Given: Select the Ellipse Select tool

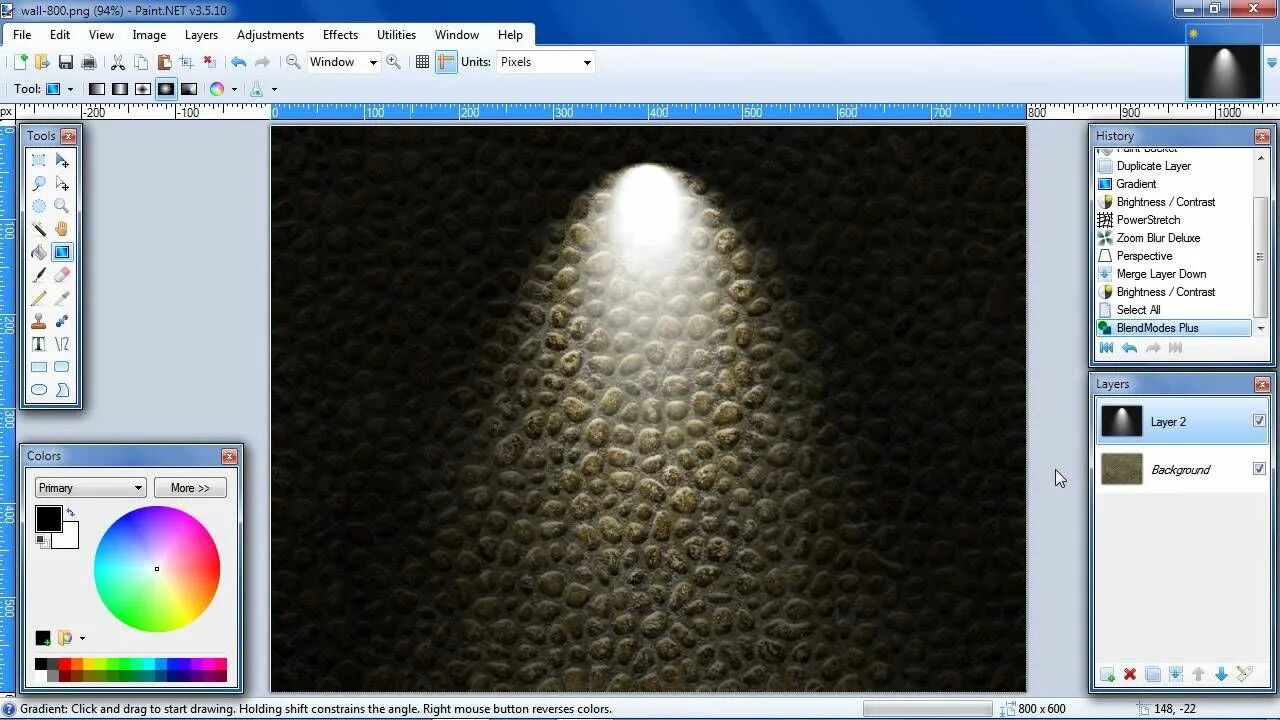Looking at the screenshot, I should pos(39,206).
